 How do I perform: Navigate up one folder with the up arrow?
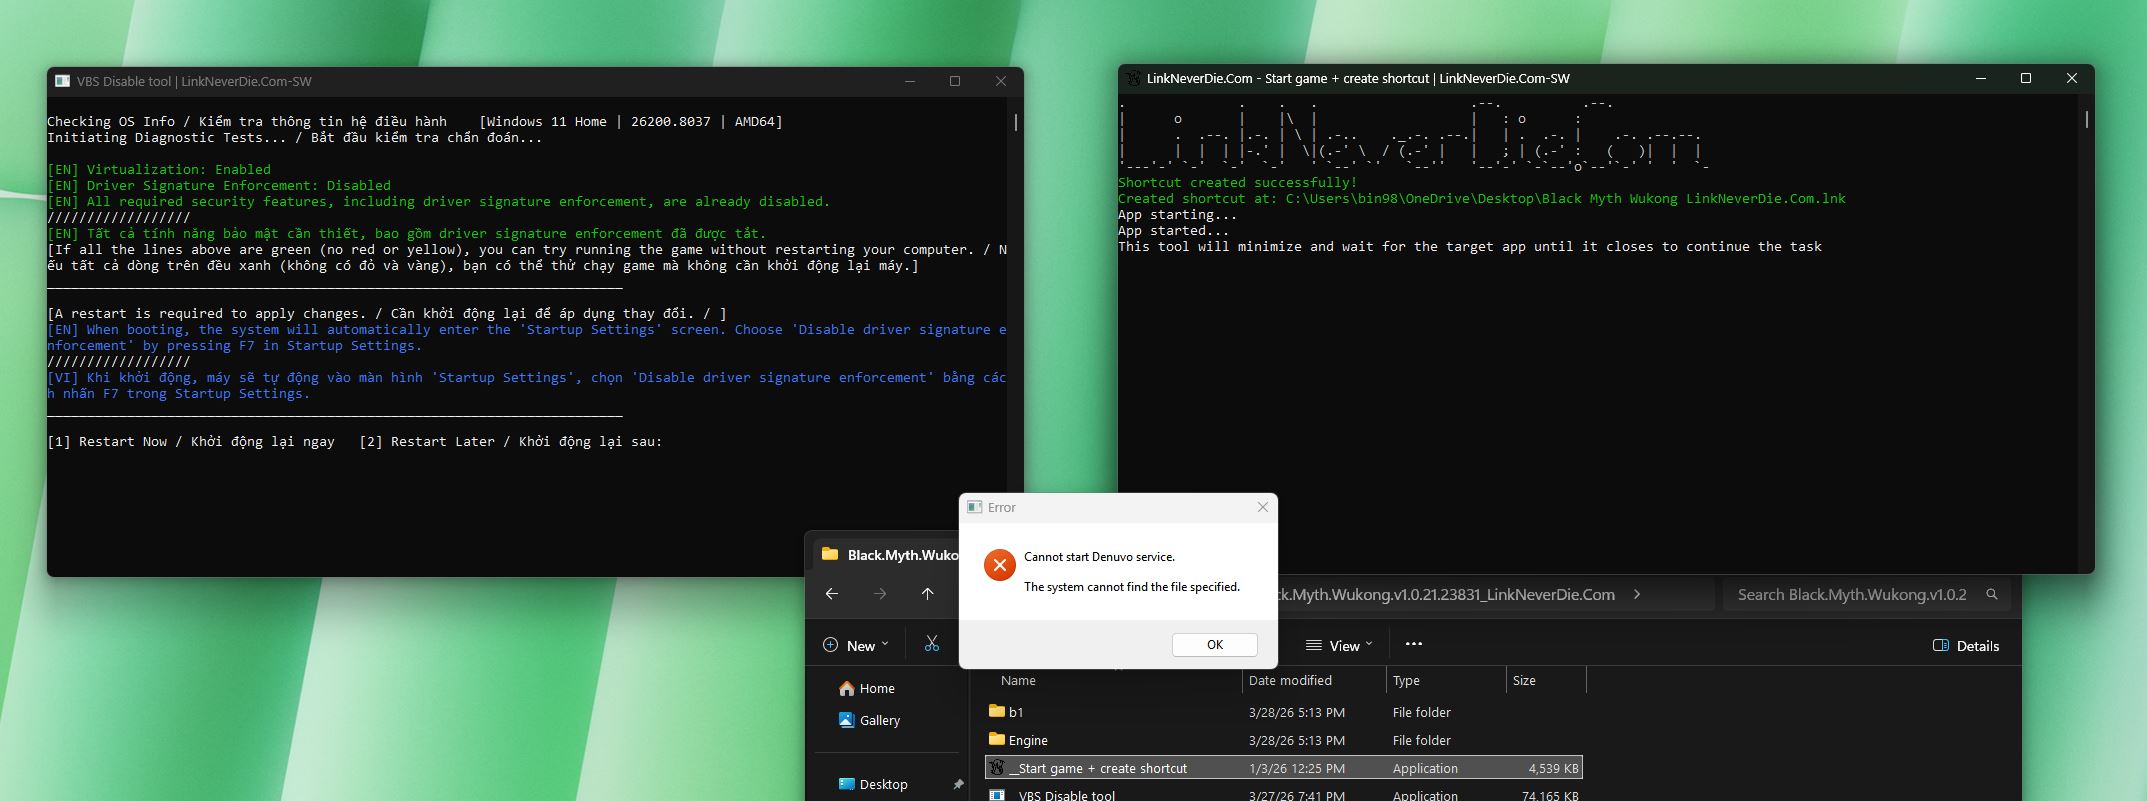(927, 594)
